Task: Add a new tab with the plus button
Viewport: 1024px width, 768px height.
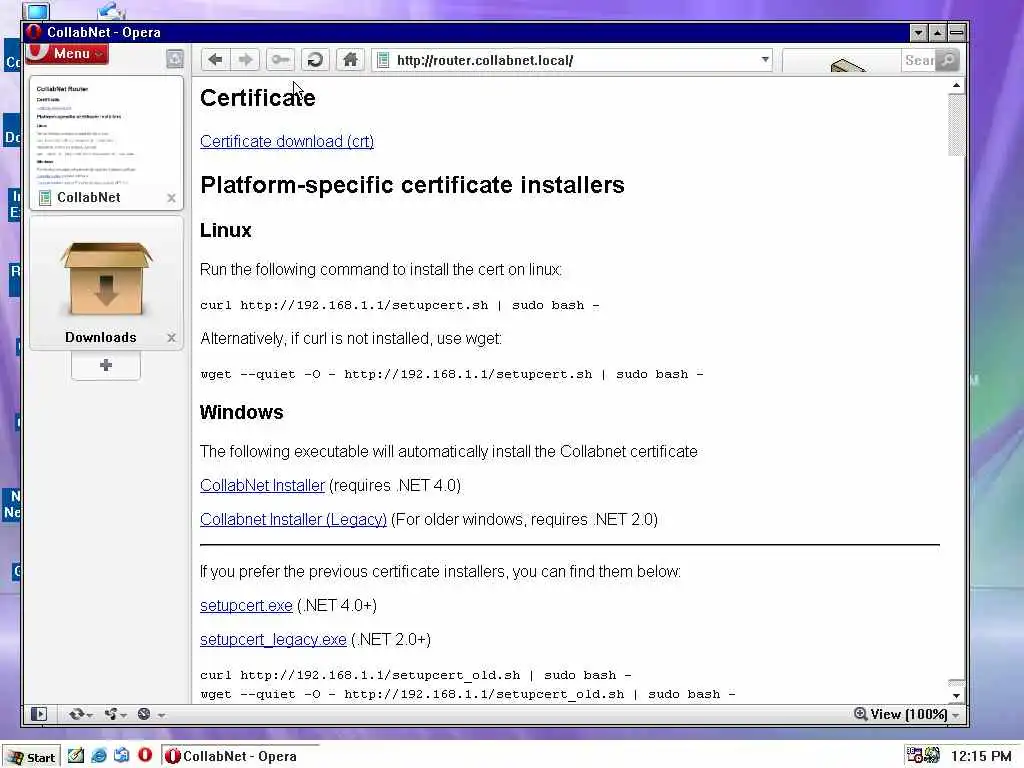Action: [x=106, y=365]
